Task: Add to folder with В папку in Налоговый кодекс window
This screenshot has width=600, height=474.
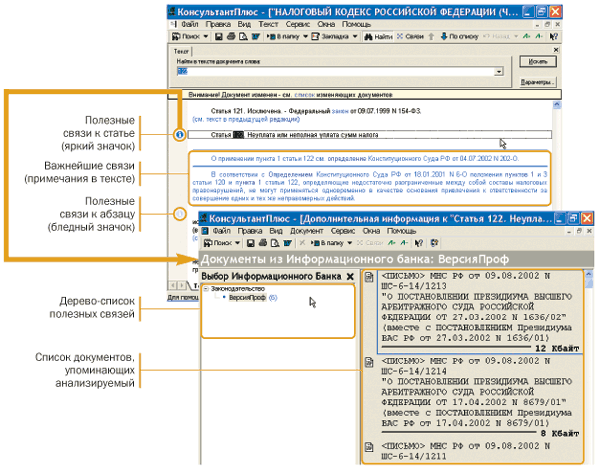Action: click(284, 36)
